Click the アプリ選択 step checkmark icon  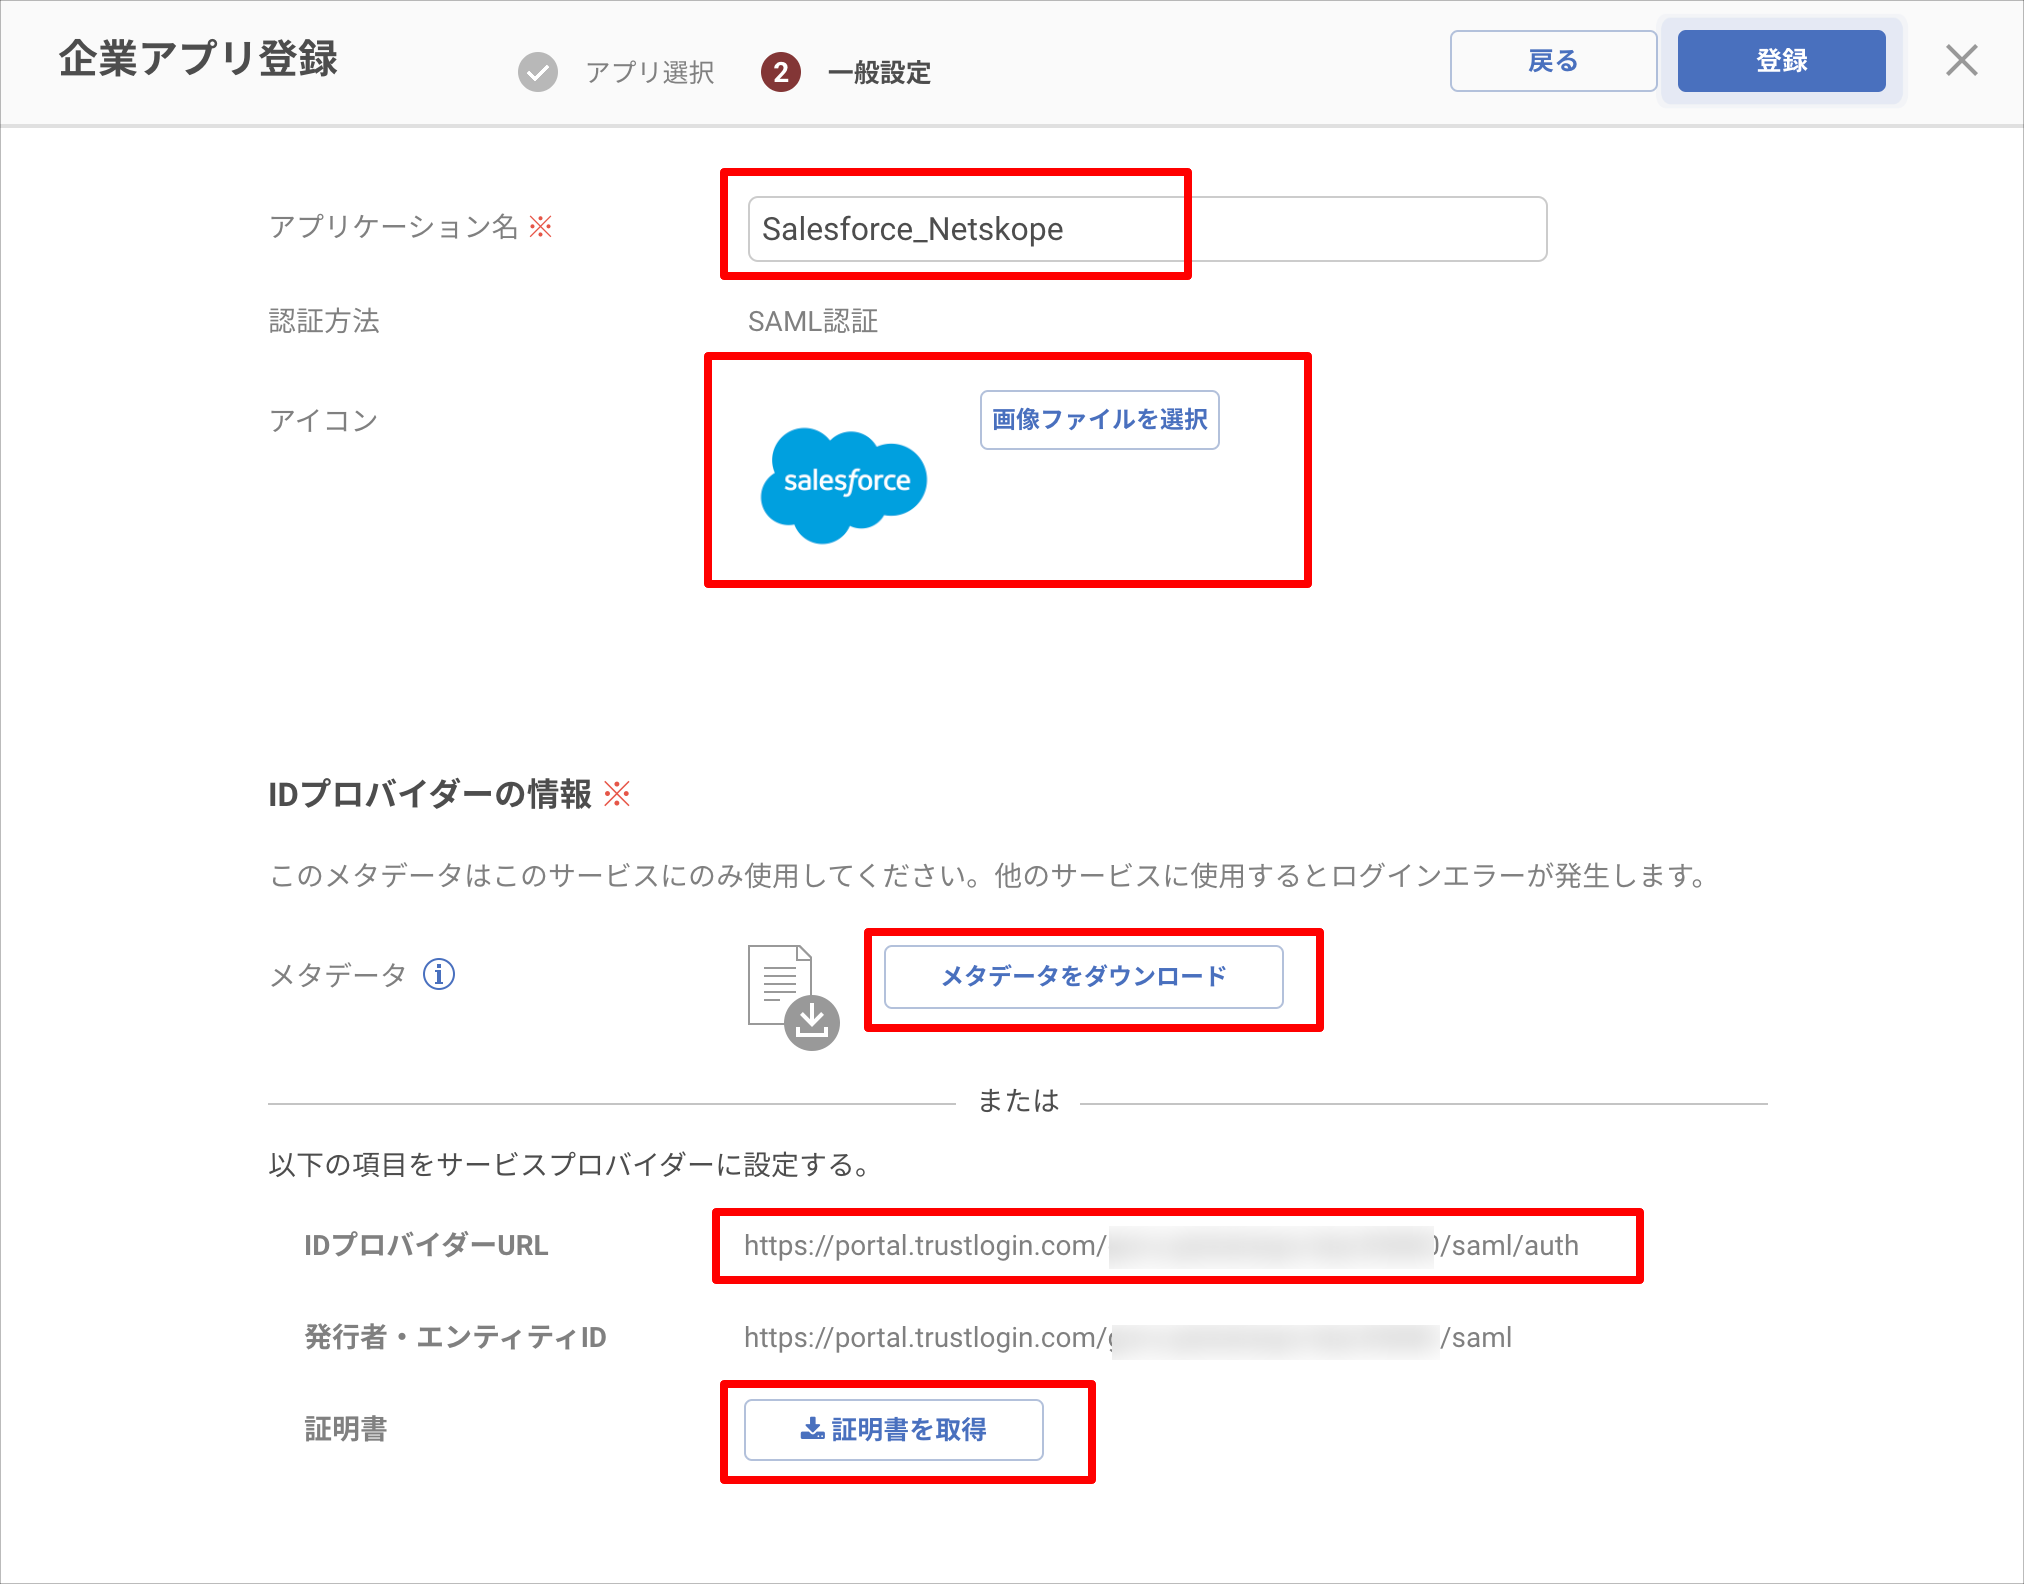coord(538,72)
